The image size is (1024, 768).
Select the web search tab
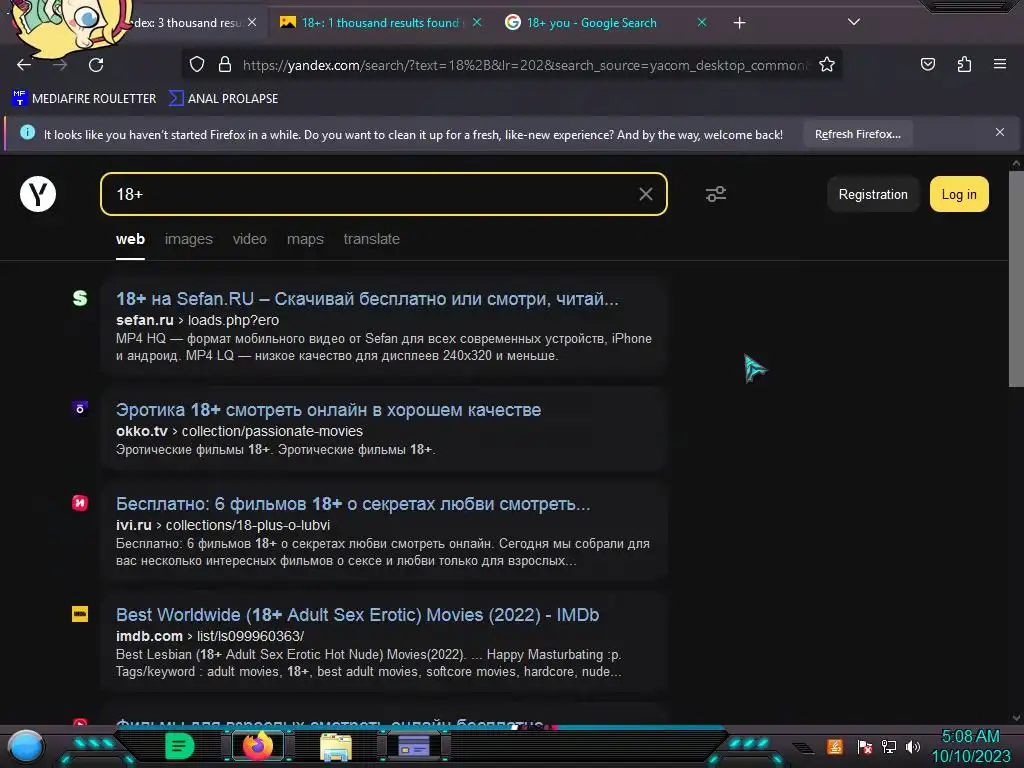(131, 239)
